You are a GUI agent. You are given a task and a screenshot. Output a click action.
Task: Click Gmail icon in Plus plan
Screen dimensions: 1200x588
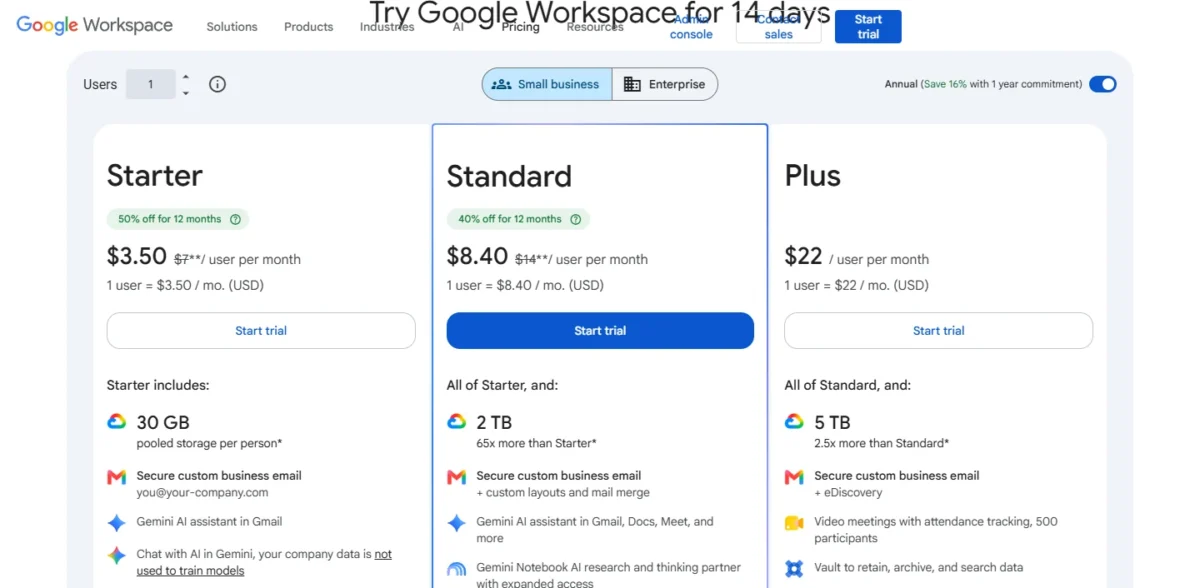pyautogui.click(x=794, y=477)
